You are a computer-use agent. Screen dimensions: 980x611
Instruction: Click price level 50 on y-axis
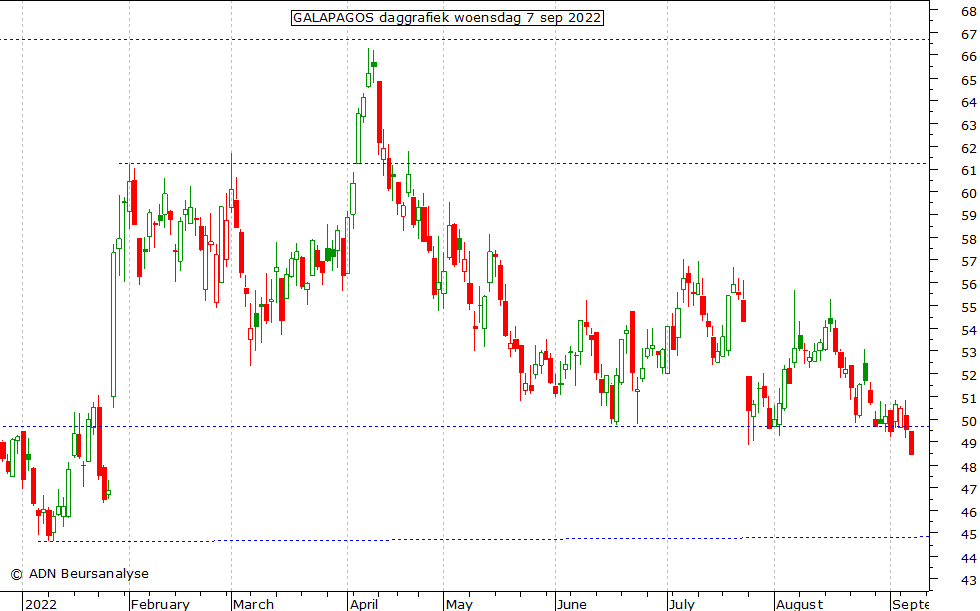tap(969, 421)
